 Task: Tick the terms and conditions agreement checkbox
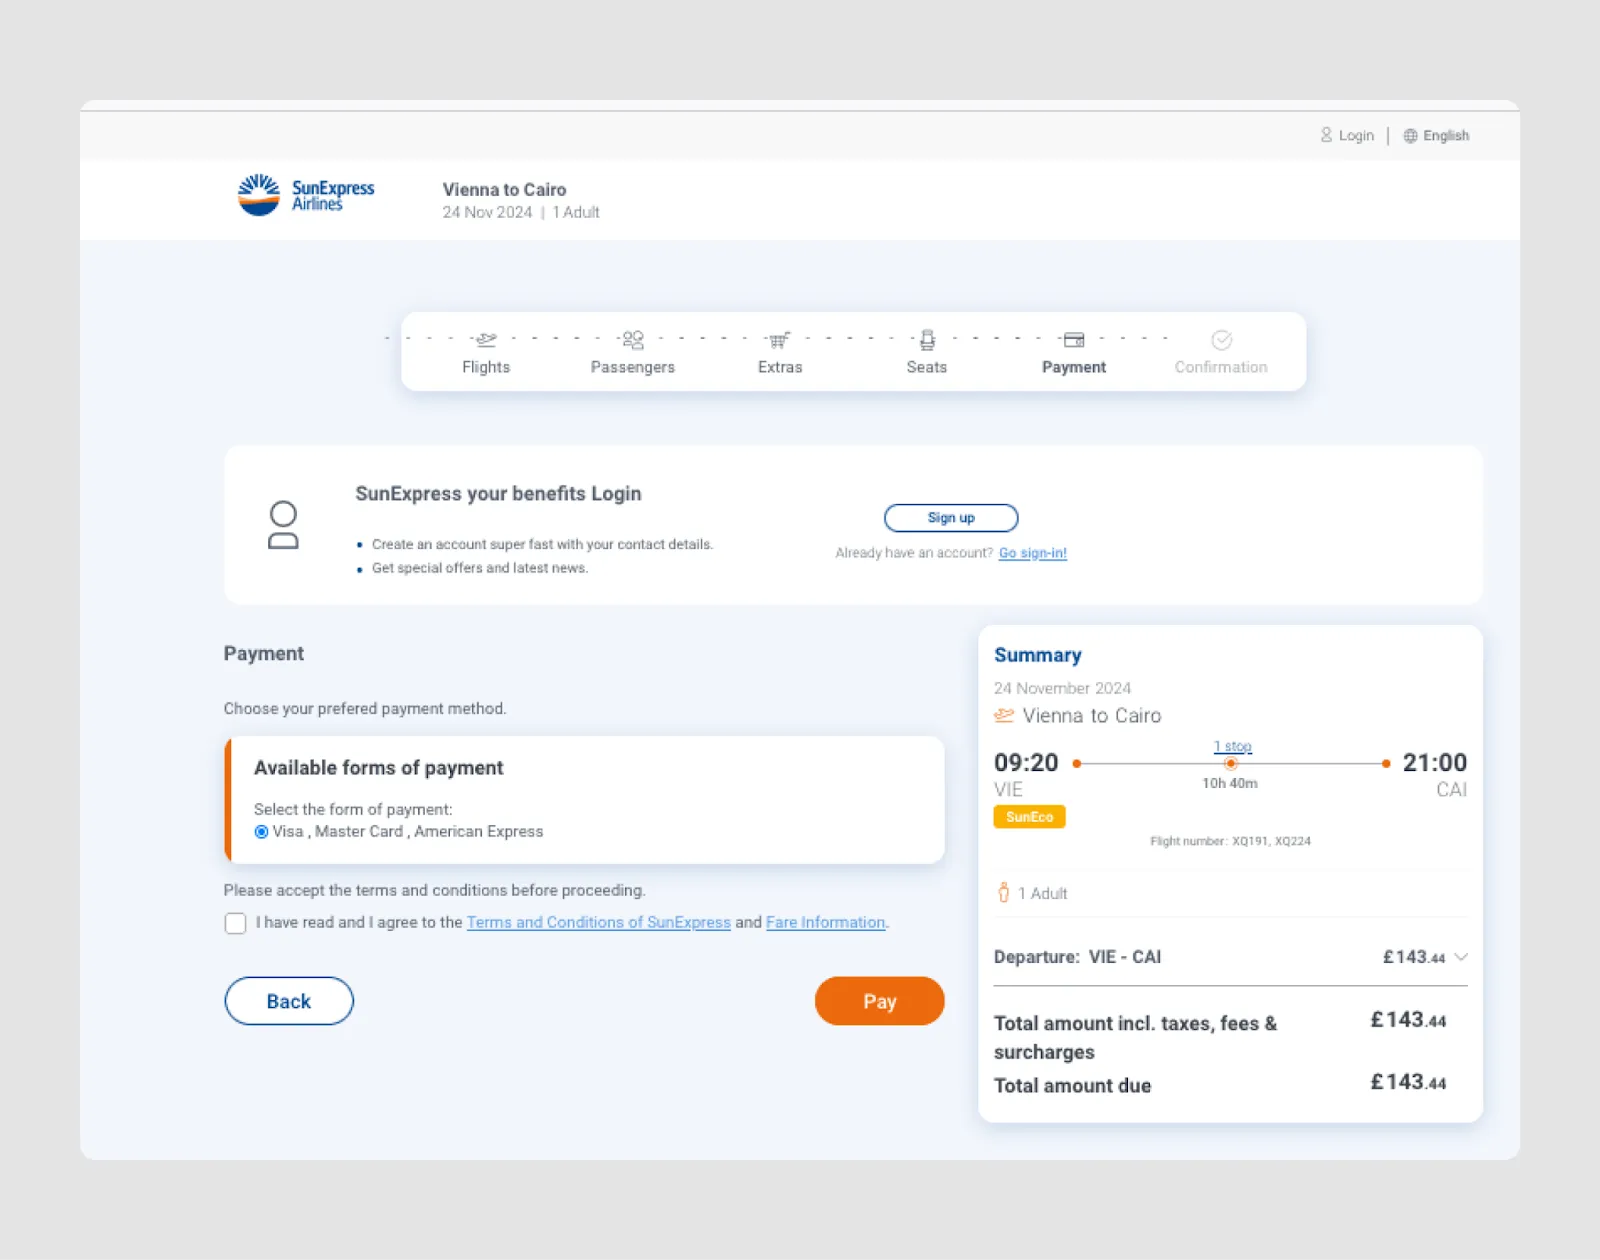coord(235,923)
